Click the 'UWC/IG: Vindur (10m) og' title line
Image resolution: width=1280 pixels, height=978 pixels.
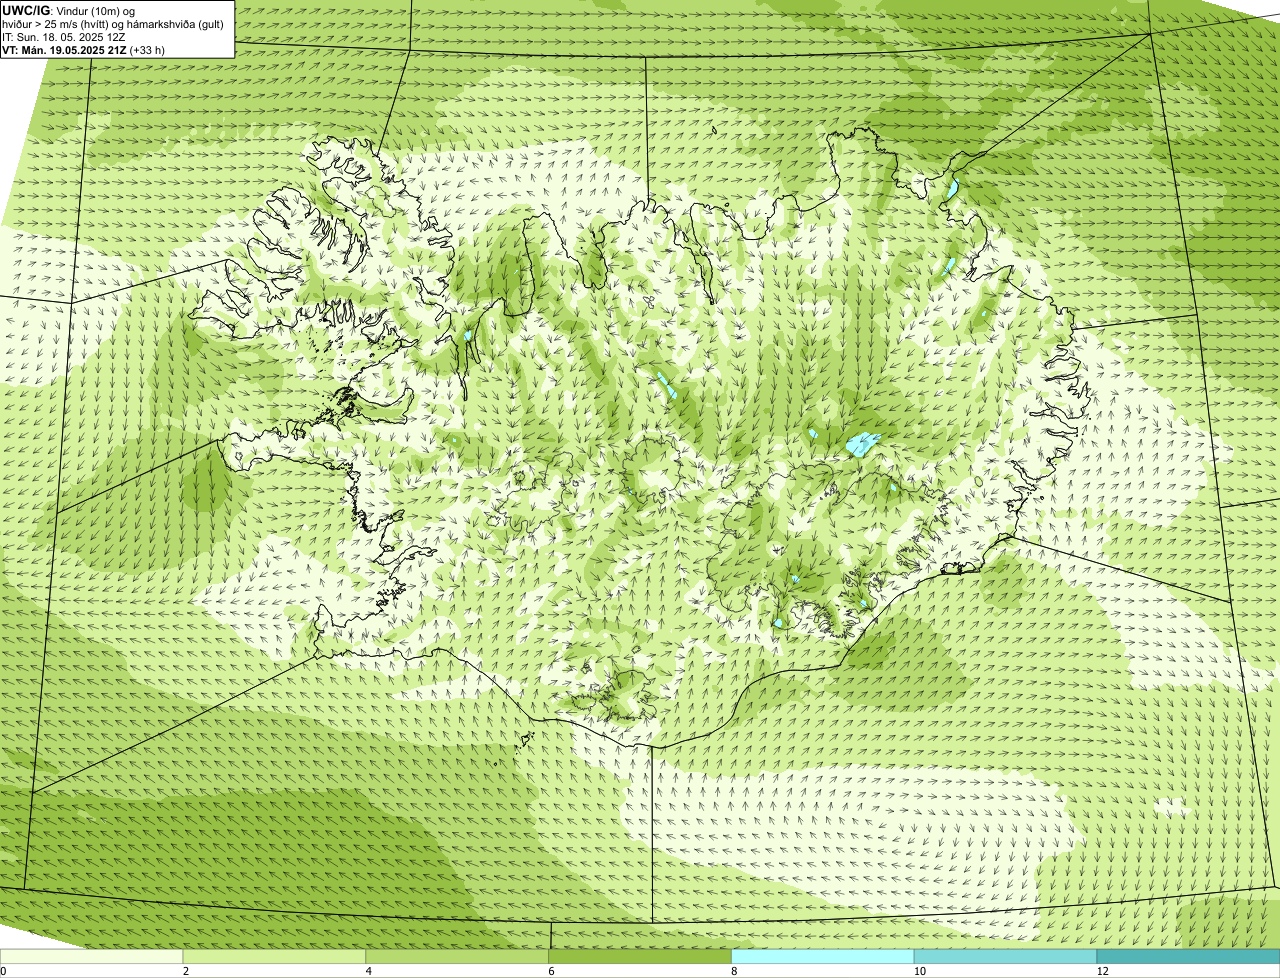click(69, 11)
